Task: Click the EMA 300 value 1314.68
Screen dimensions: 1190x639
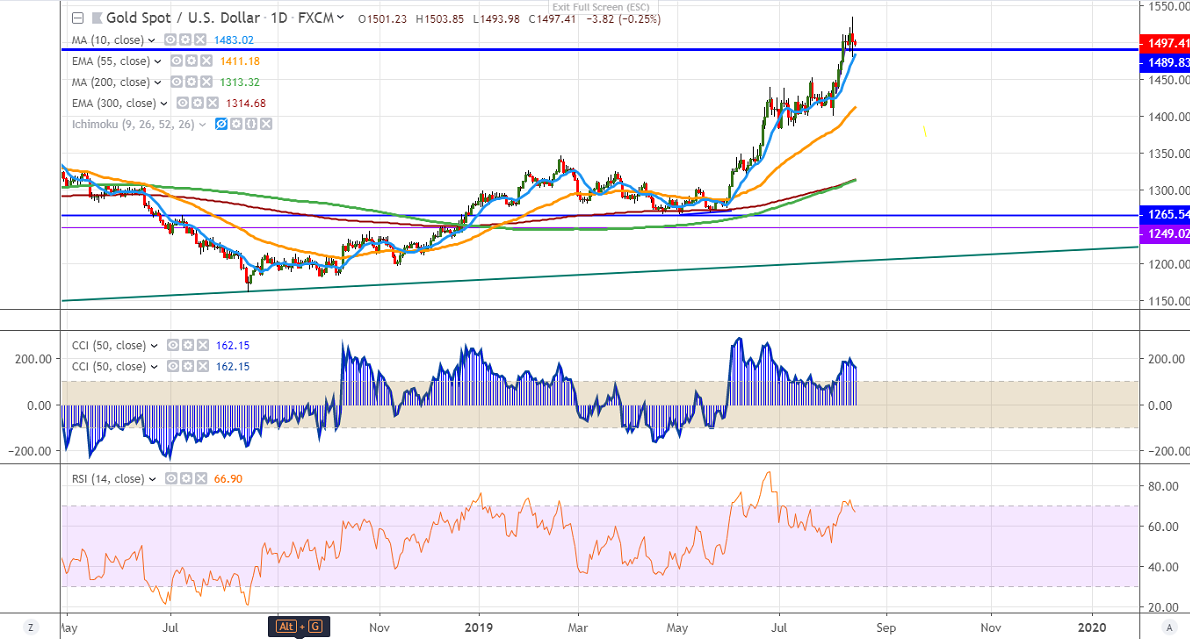Action: point(246,103)
